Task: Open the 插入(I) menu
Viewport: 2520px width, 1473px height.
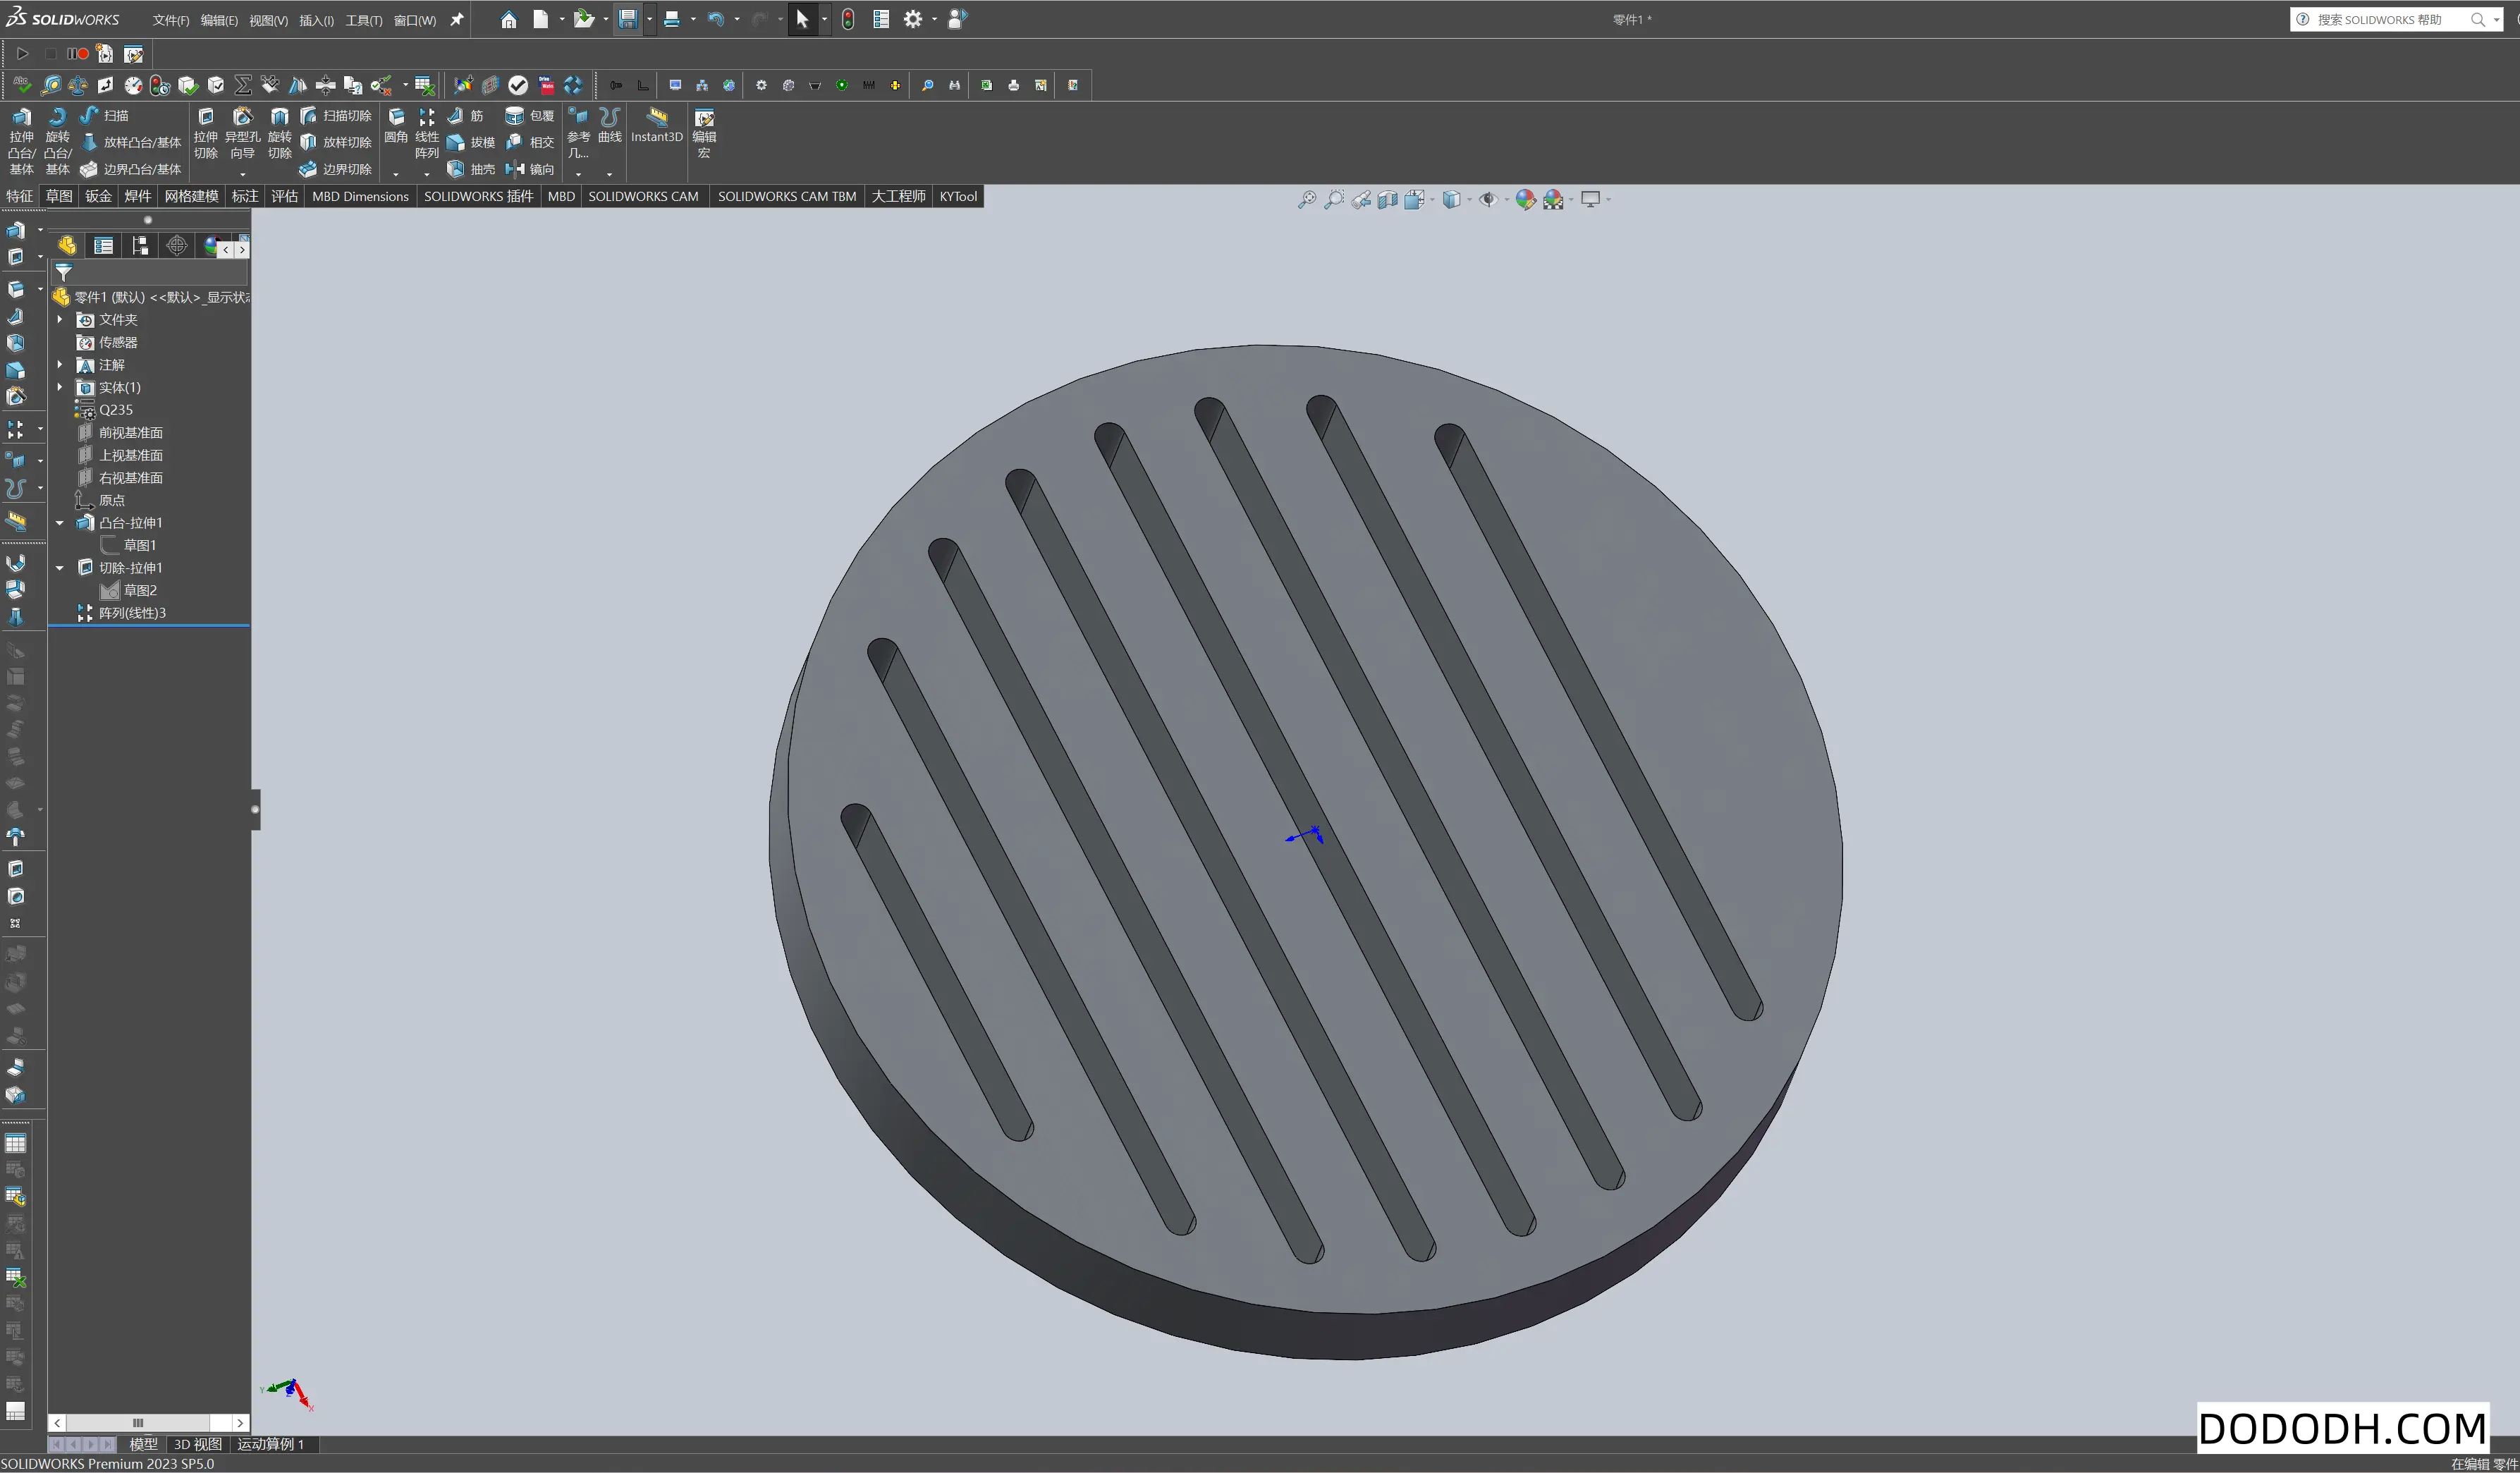Action: coord(317,20)
